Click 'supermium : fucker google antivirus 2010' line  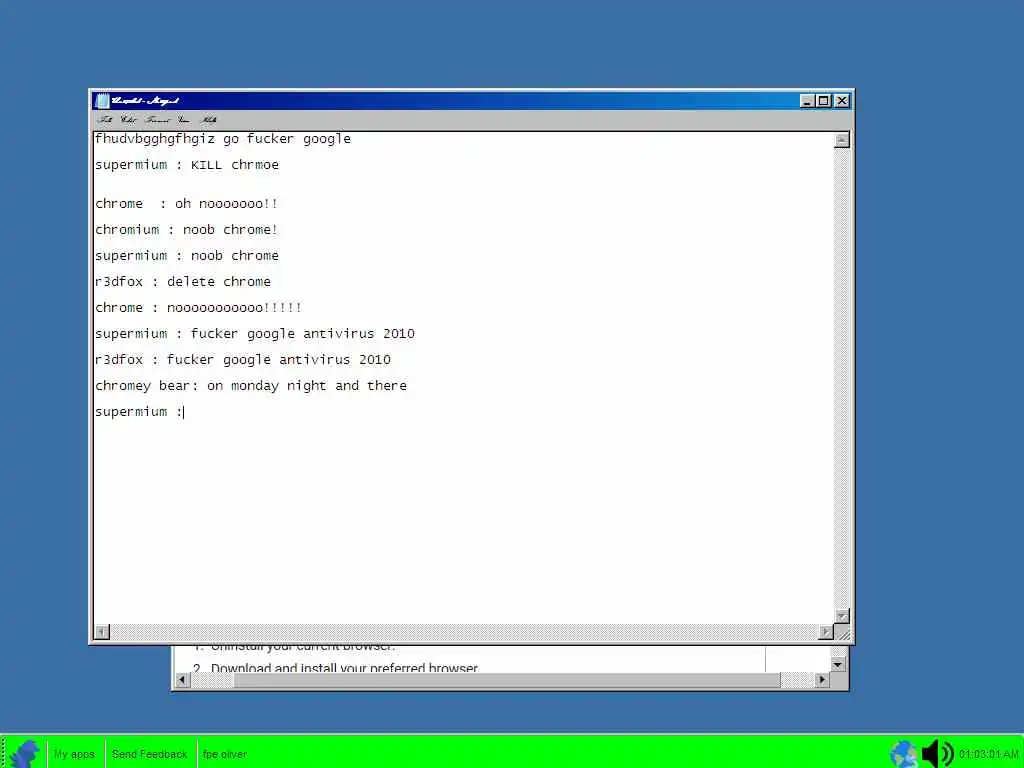click(x=255, y=334)
